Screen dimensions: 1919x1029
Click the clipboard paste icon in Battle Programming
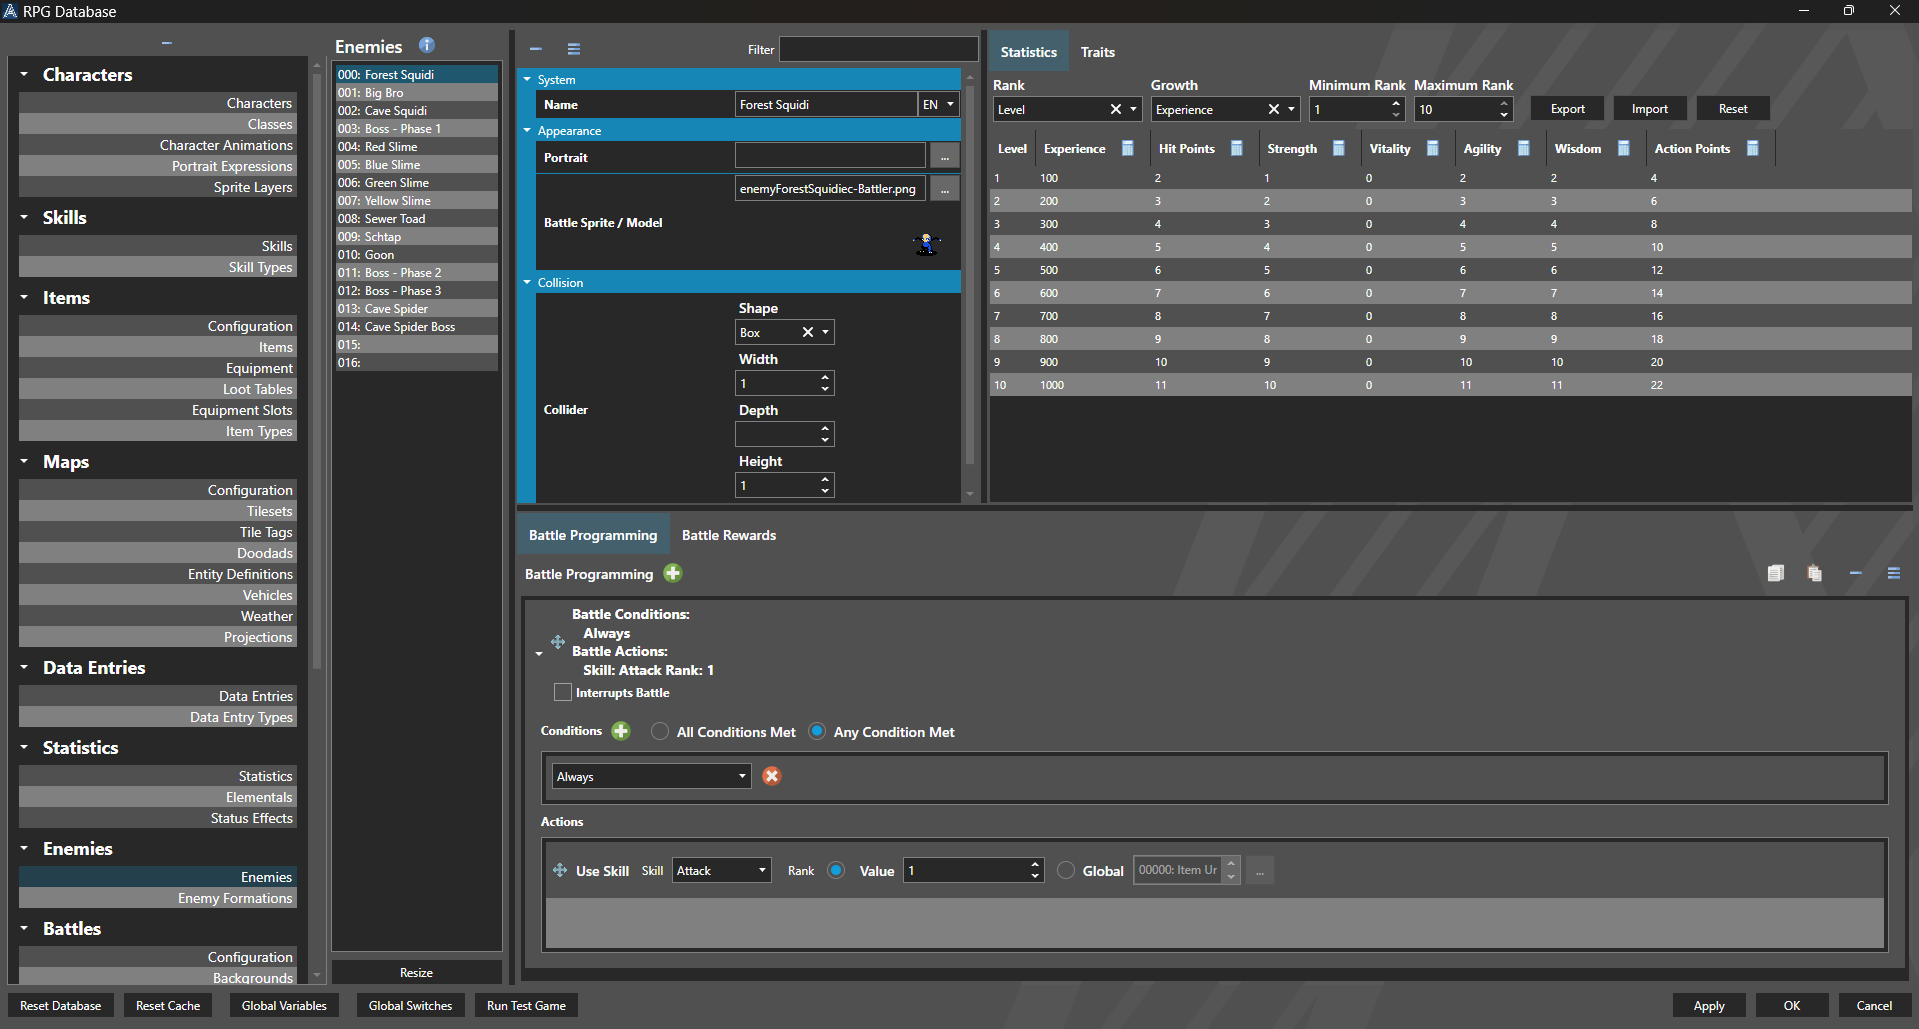point(1814,573)
